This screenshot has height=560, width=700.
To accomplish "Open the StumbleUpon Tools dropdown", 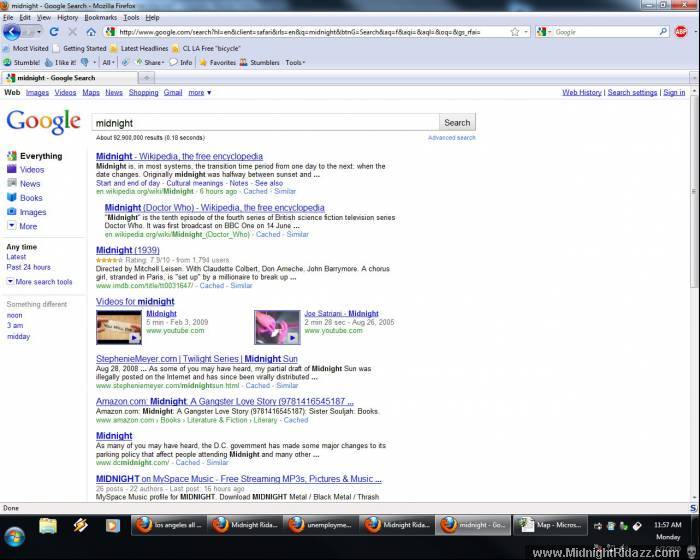I will [x=295, y=63].
